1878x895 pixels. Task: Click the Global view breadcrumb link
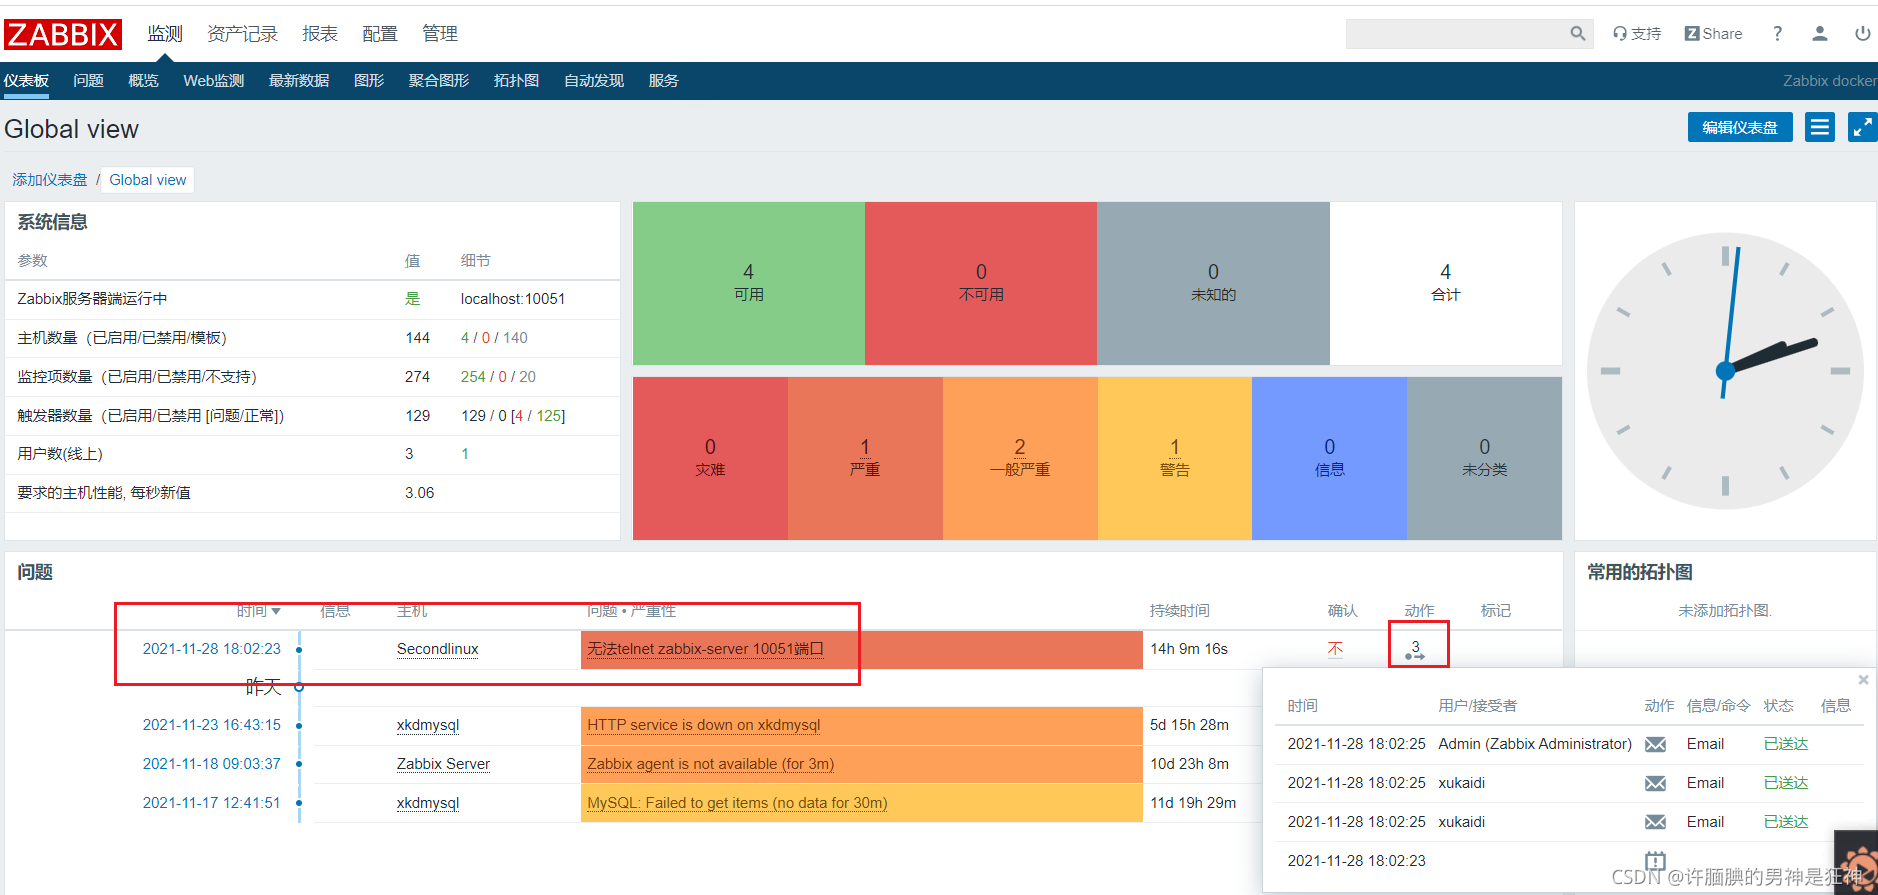coord(148,180)
